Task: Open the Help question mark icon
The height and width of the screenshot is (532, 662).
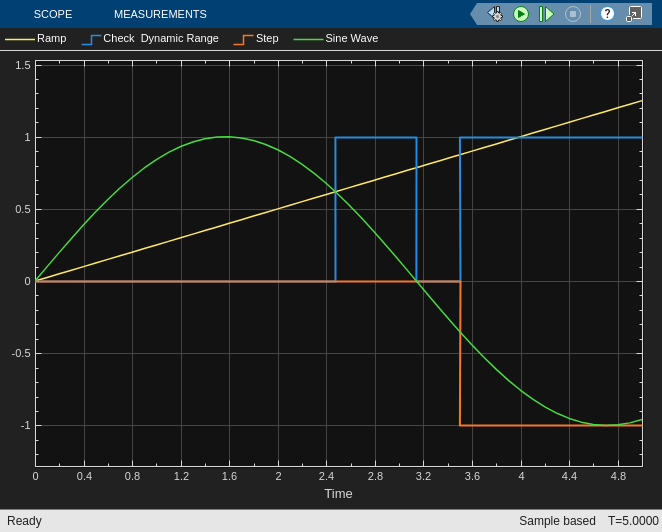Action: click(607, 14)
